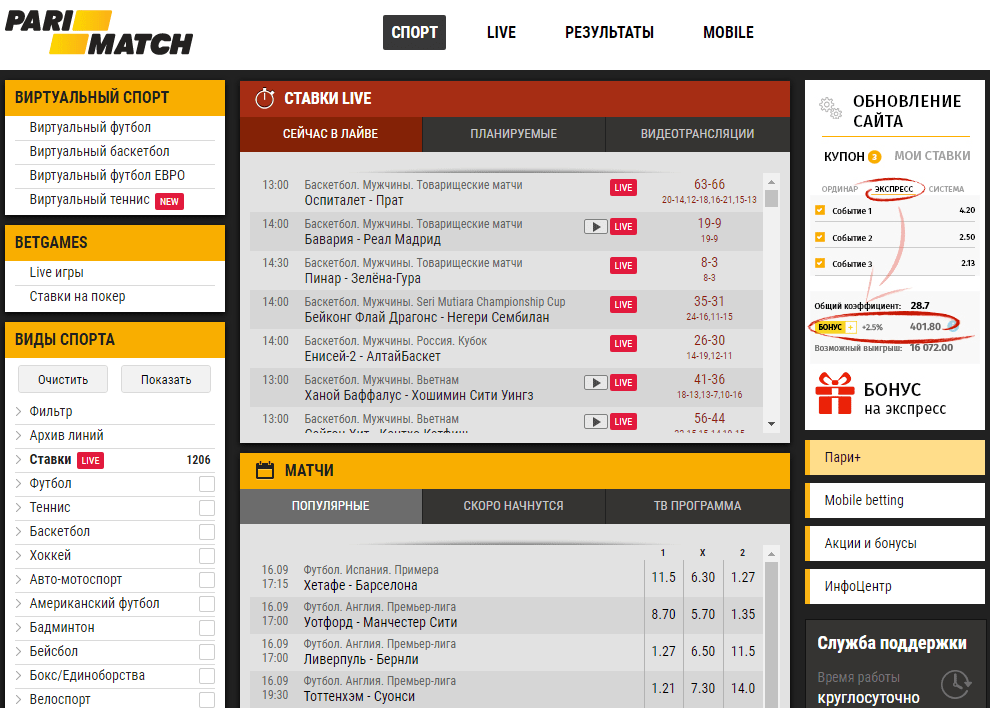Expand the Баскетбол category arrow
Viewport: 990px width, 708px height.
click(x=19, y=531)
